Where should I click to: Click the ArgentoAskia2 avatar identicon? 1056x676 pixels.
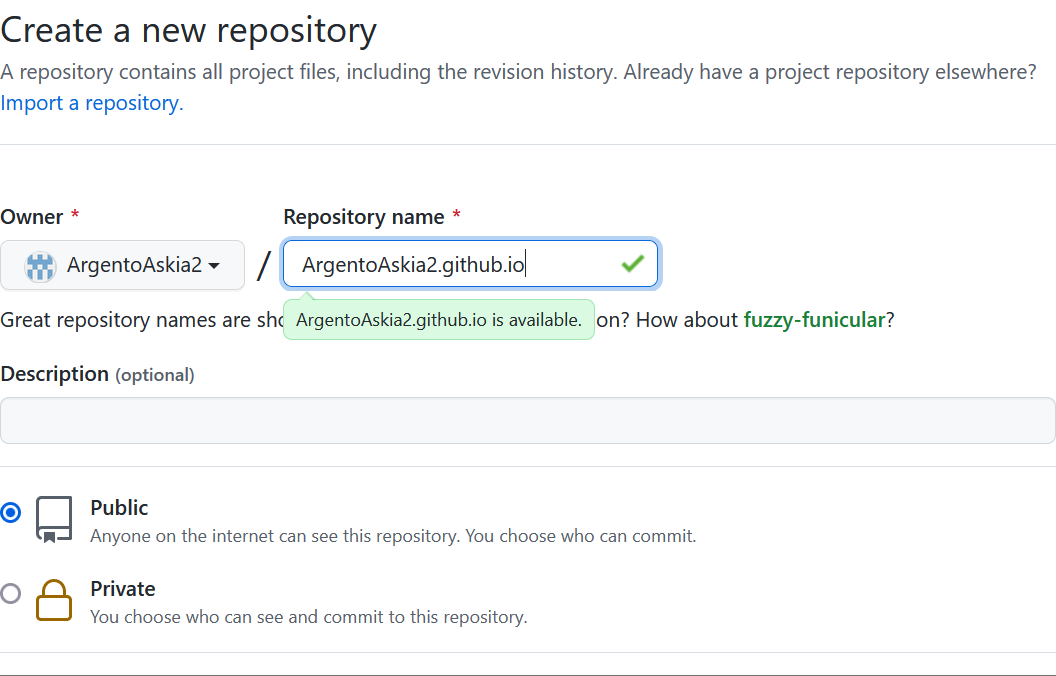click(x=40, y=266)
